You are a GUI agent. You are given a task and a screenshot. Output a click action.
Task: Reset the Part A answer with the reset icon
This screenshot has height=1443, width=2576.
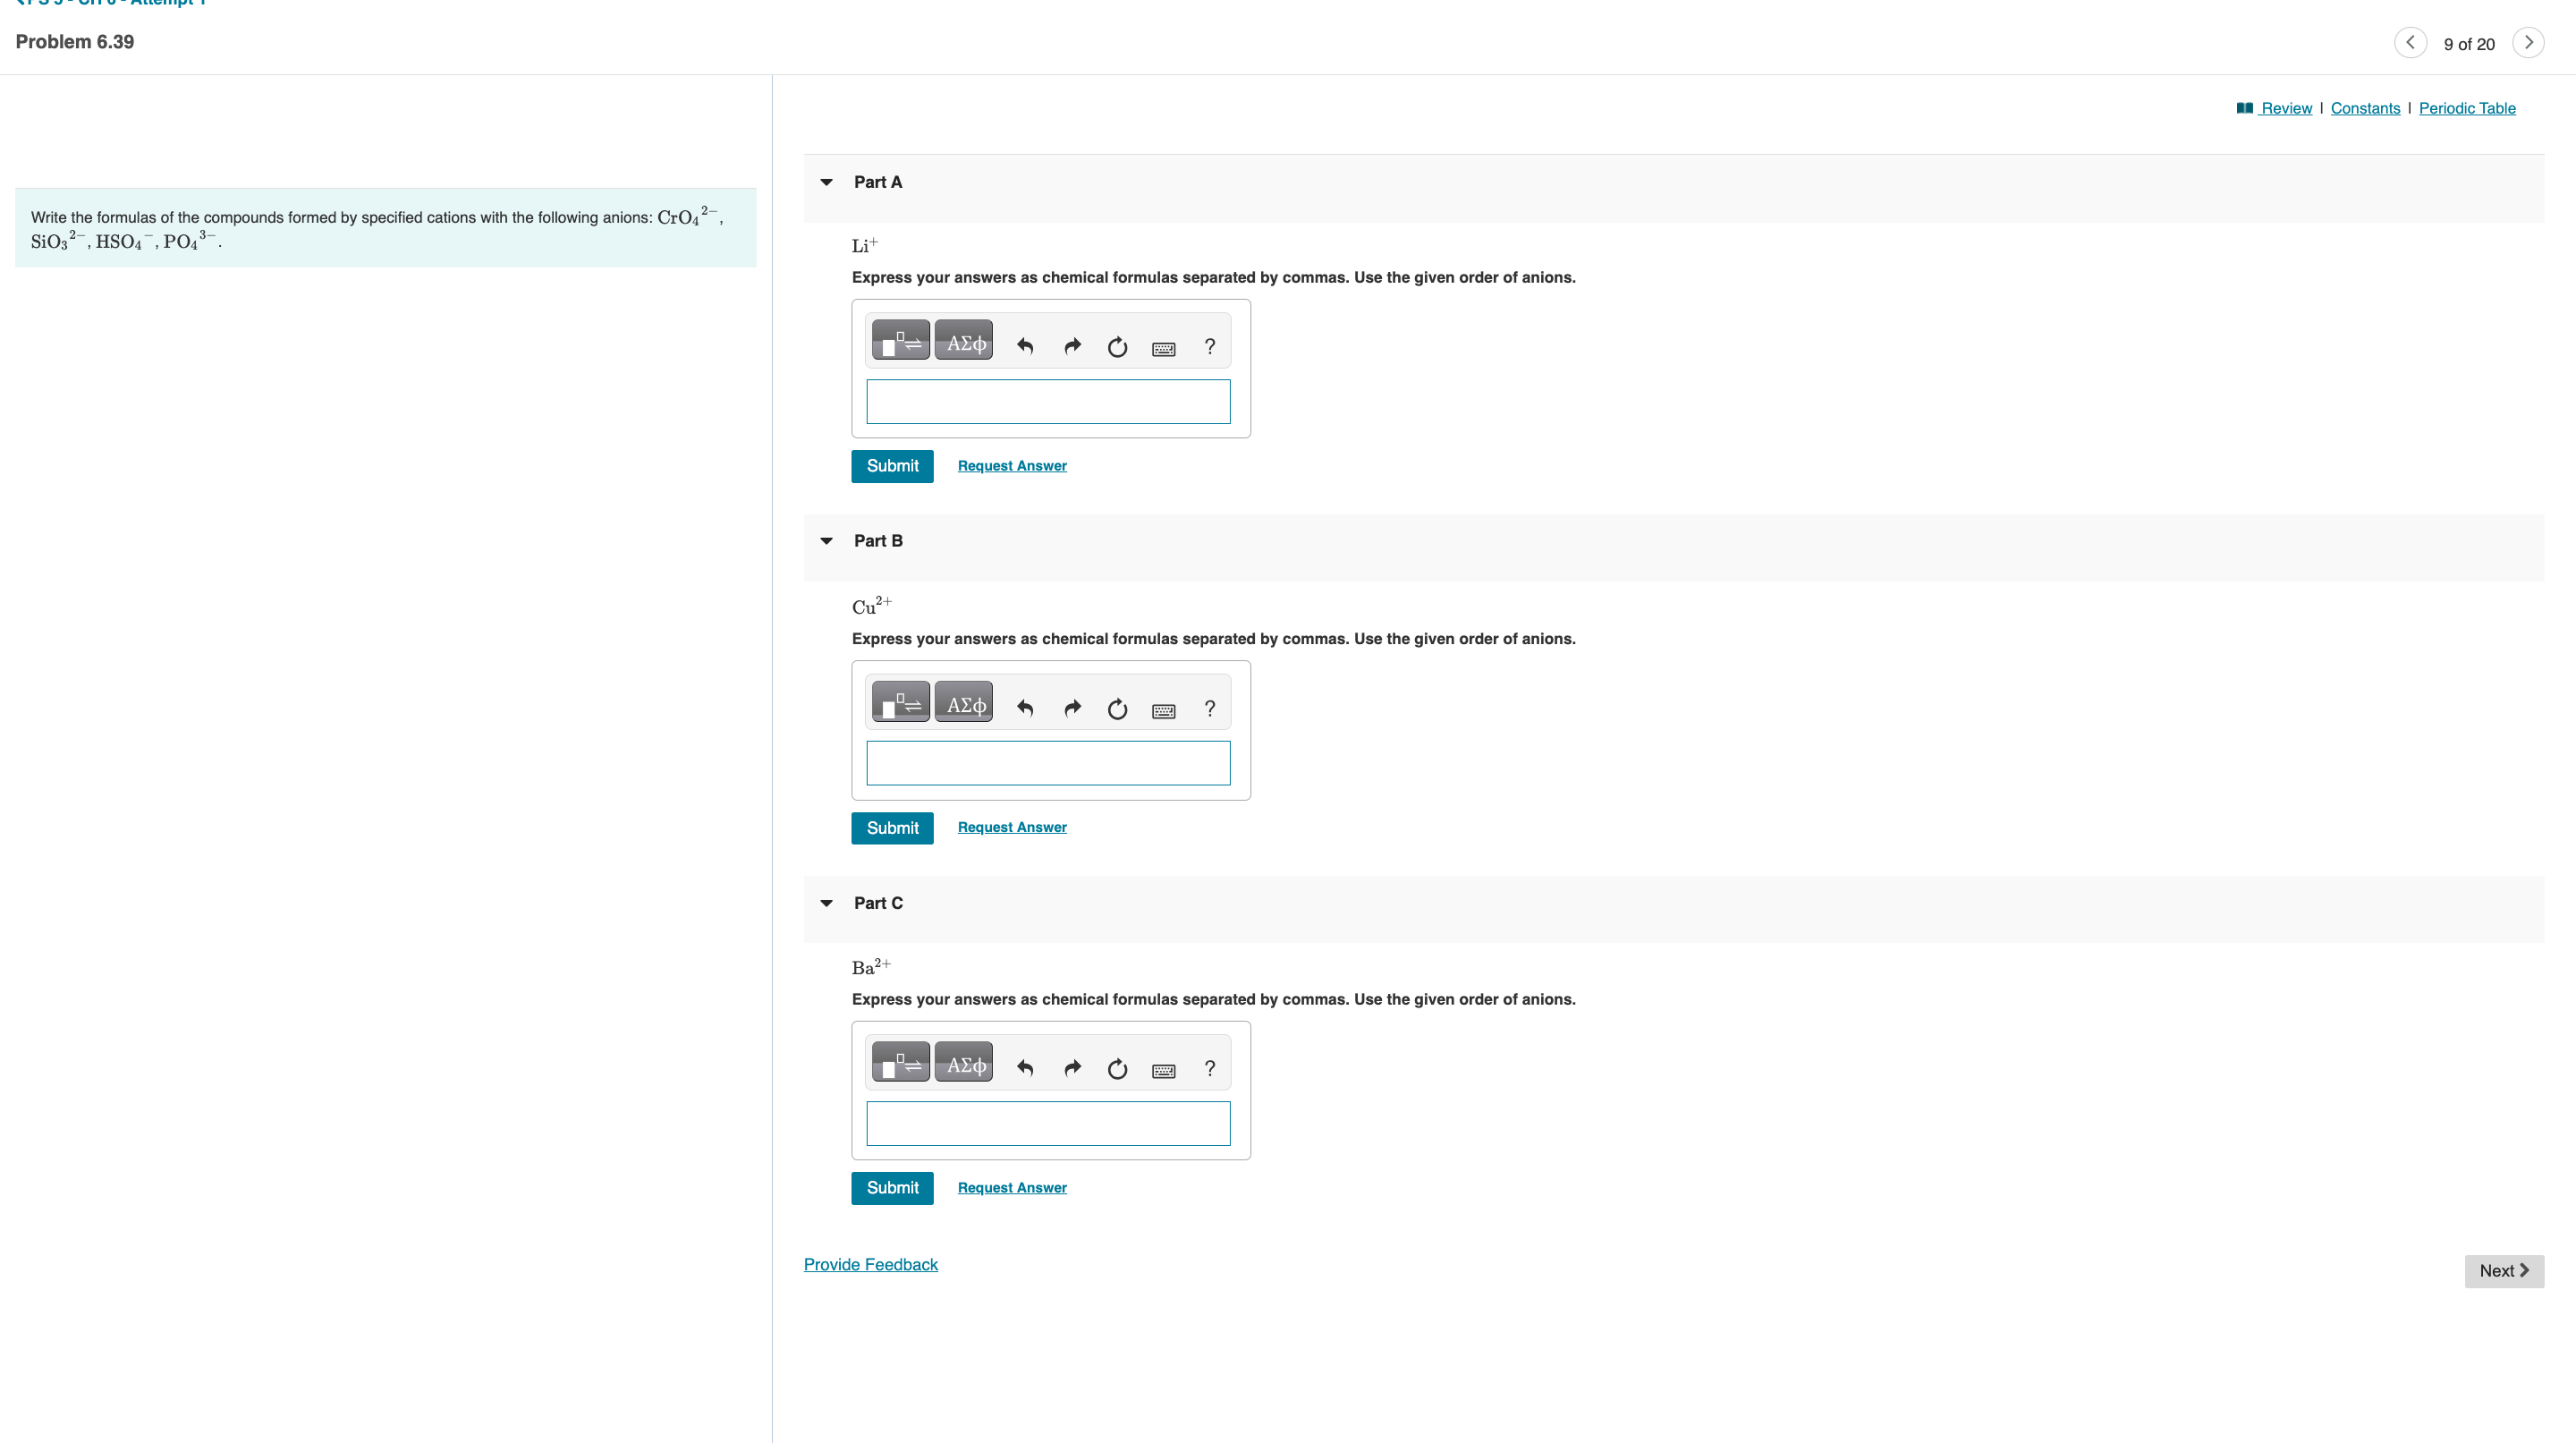pos(1117,346)
